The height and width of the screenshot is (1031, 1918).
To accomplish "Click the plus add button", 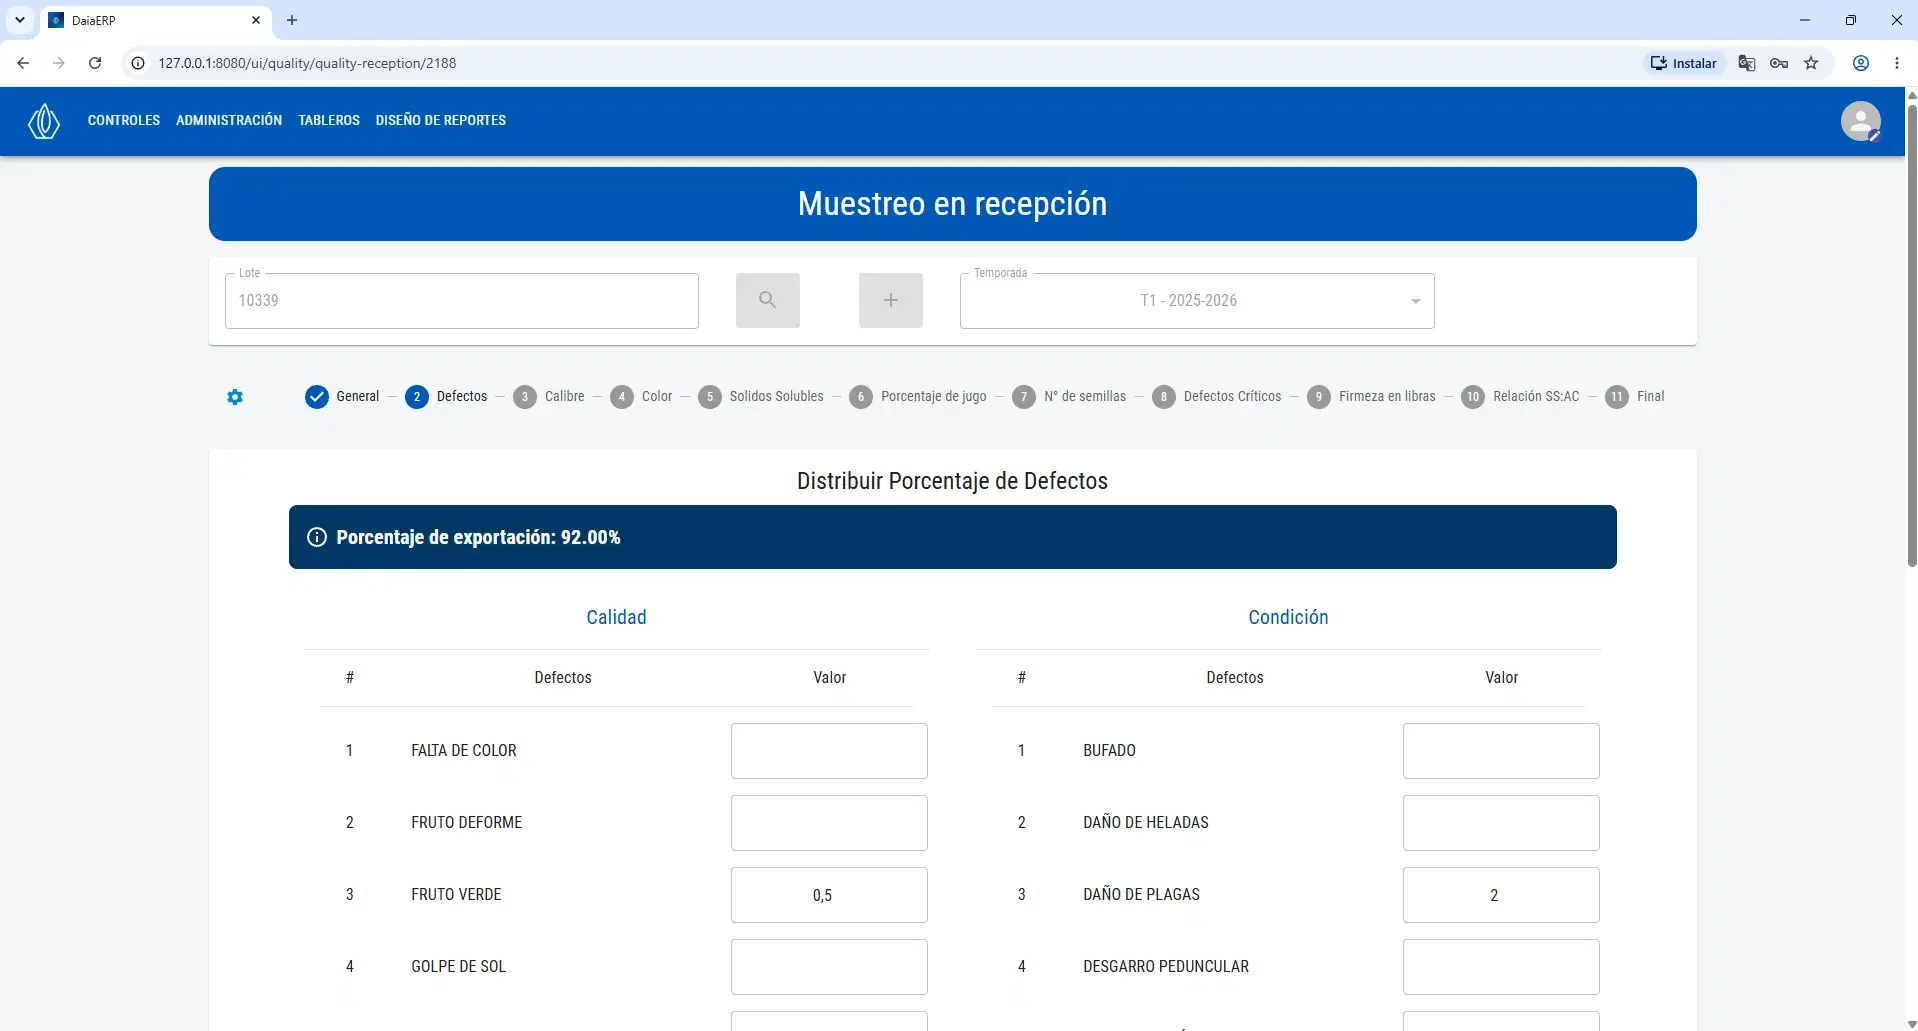I will click(x=890, y=300).
